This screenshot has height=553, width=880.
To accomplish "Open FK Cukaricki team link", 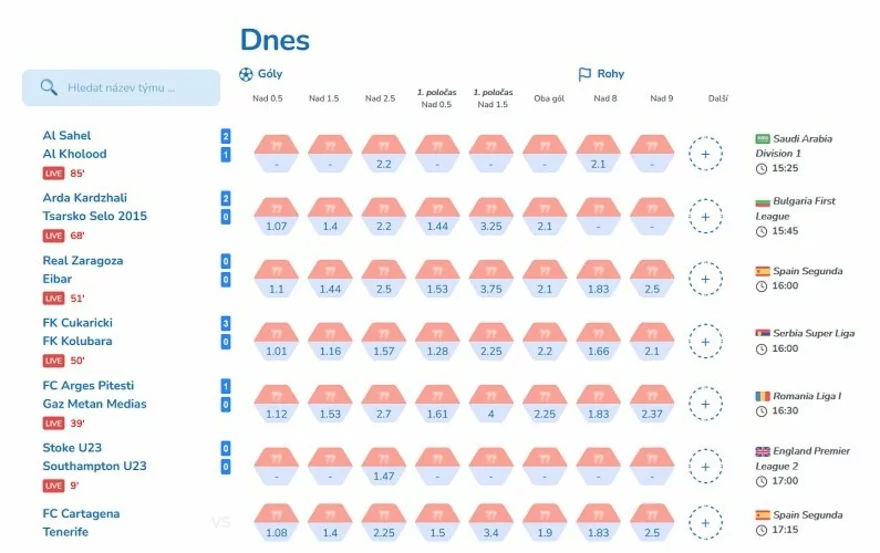I will (x=76, y=322).
